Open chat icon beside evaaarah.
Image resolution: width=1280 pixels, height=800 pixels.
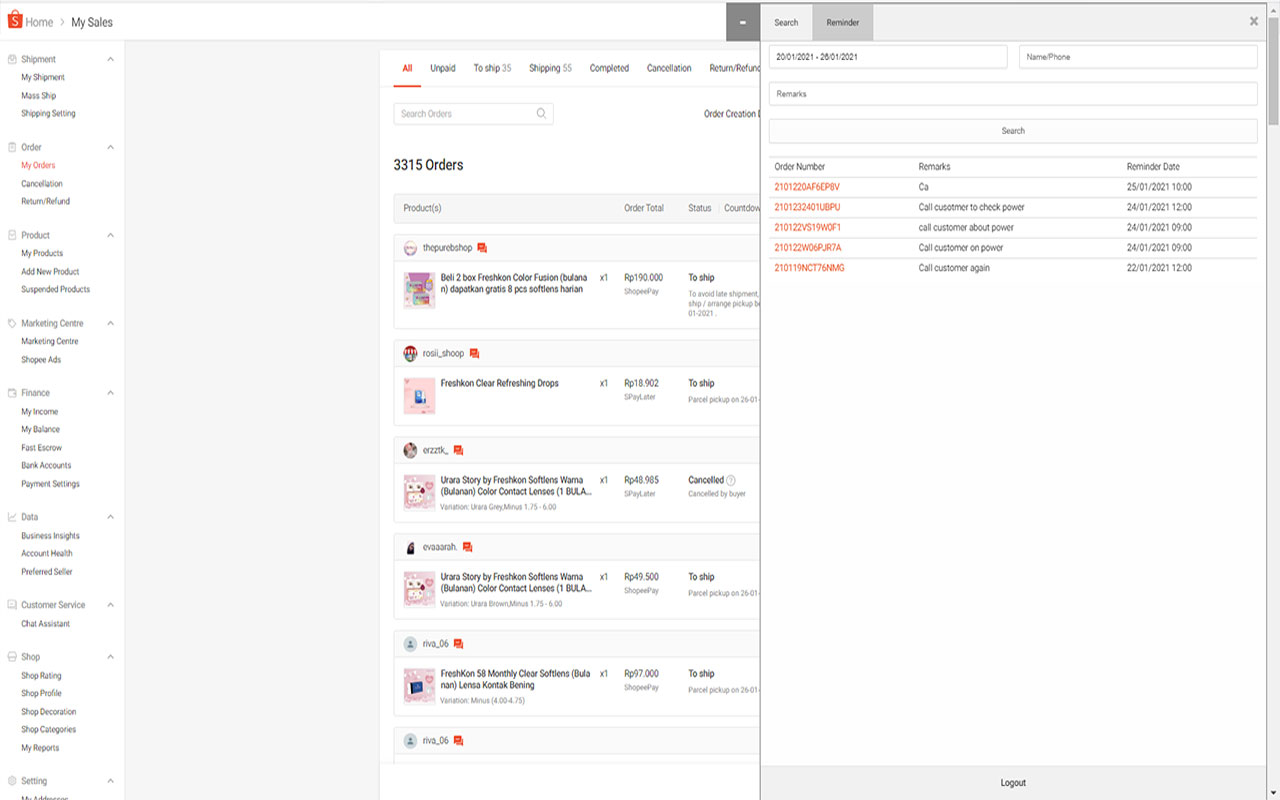[468, 547]
